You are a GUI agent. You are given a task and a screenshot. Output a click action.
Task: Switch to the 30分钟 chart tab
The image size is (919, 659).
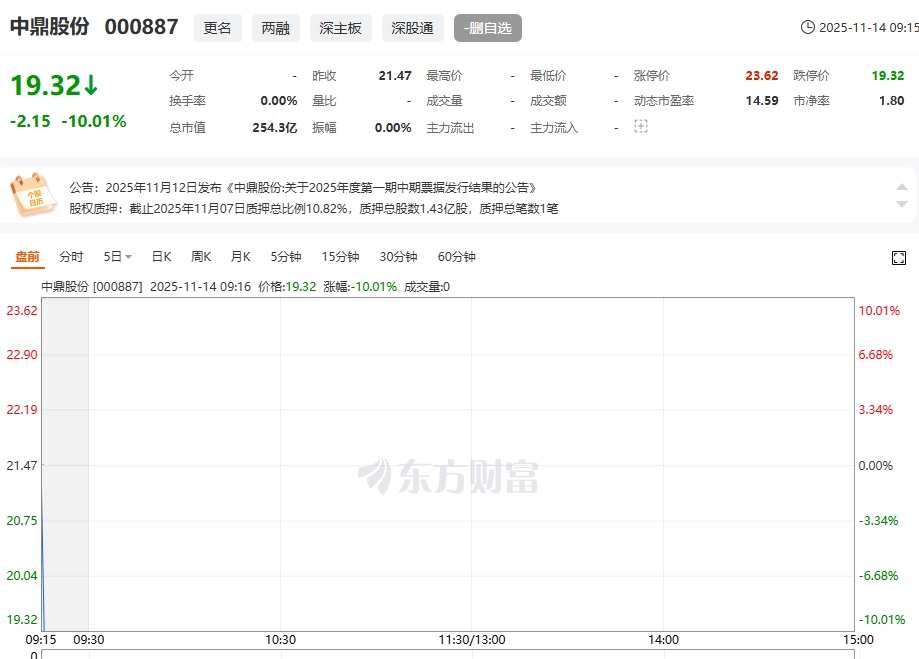[398, 257]
